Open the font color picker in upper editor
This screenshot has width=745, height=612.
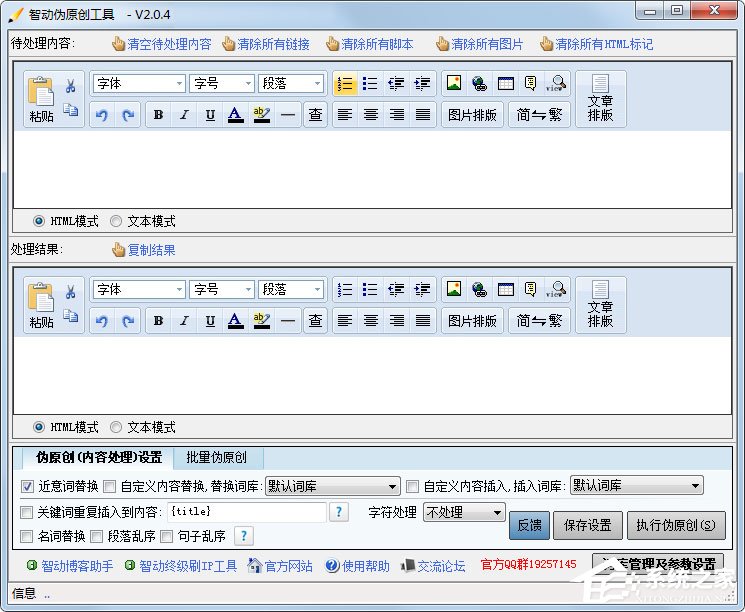[x=235, y=115]
